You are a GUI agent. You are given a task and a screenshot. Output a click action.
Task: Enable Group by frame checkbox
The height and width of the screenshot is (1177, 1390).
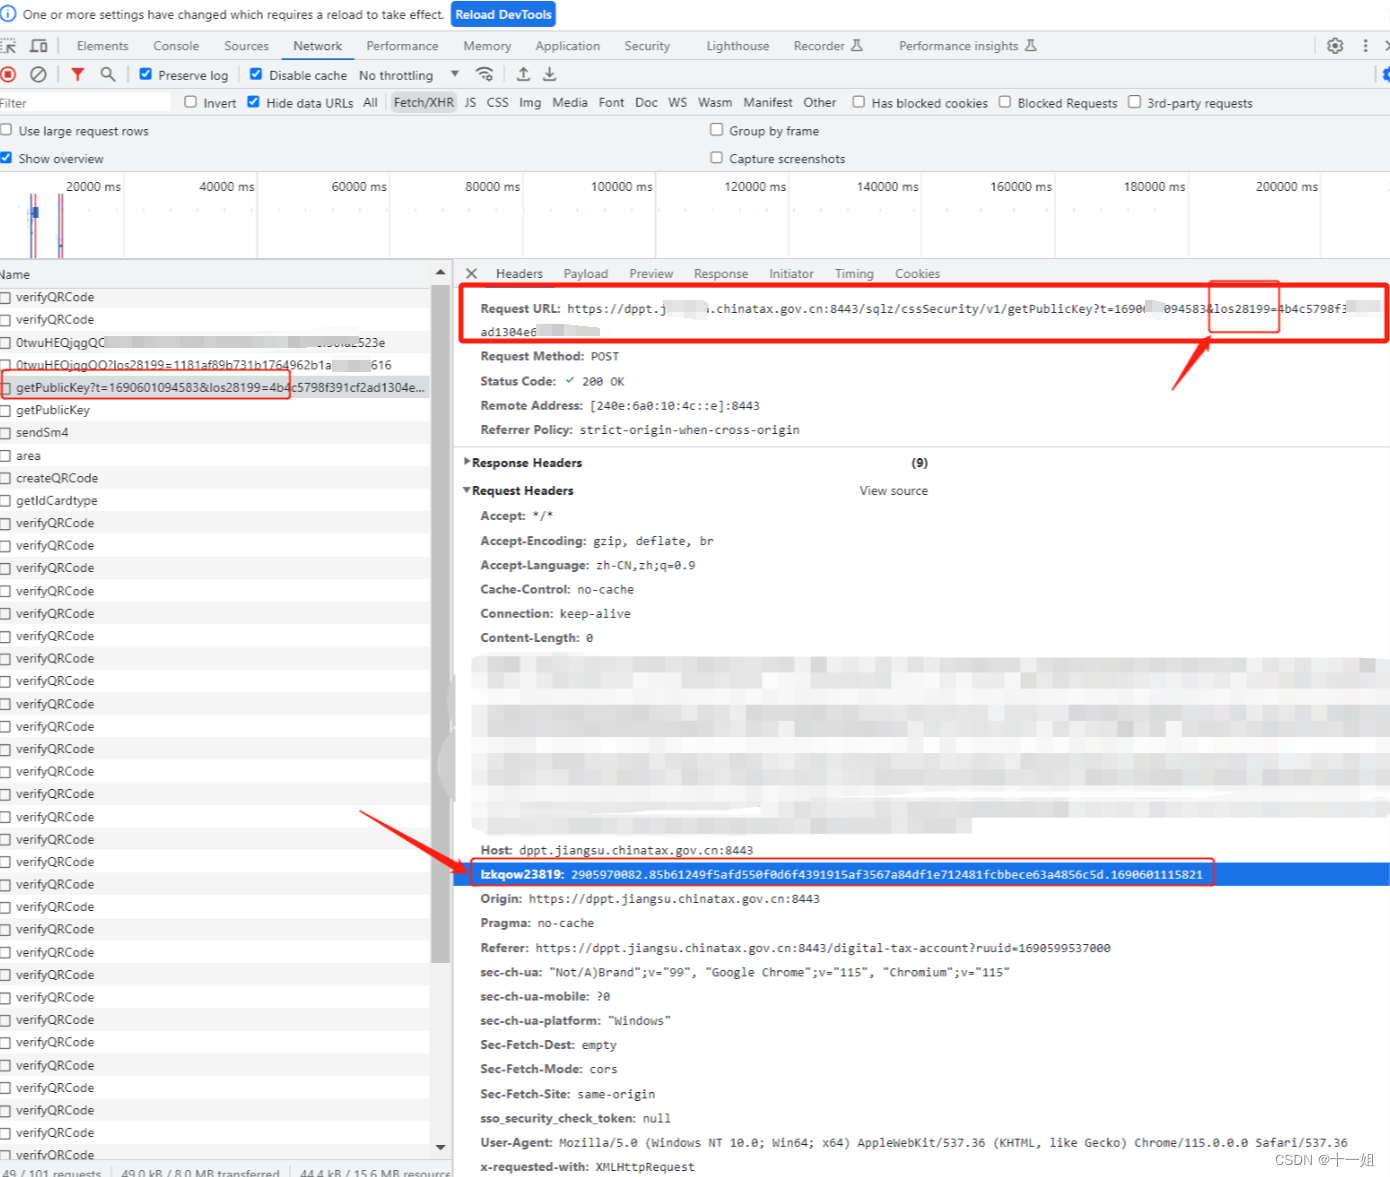coord(716,130)
